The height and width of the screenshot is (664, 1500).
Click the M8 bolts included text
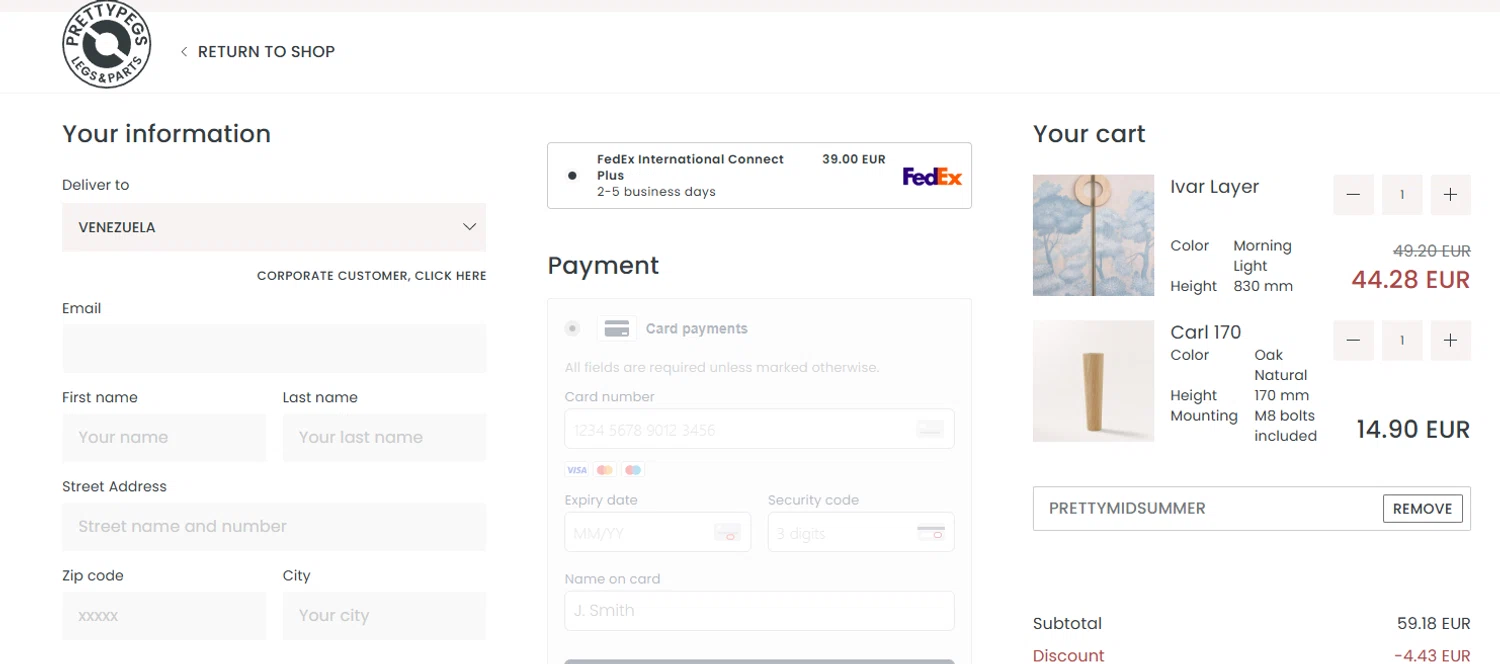click(1285, 426)
